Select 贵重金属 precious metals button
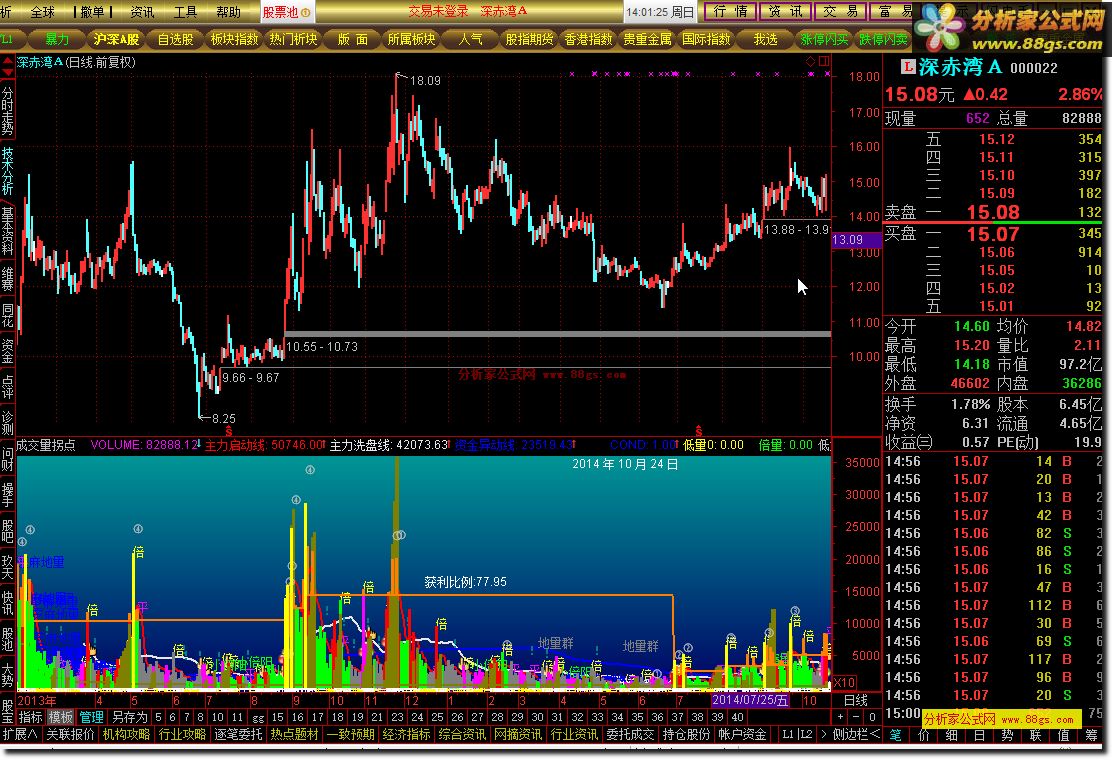Viewport: 1114px width, 760px height. click(x=647, y=40)
